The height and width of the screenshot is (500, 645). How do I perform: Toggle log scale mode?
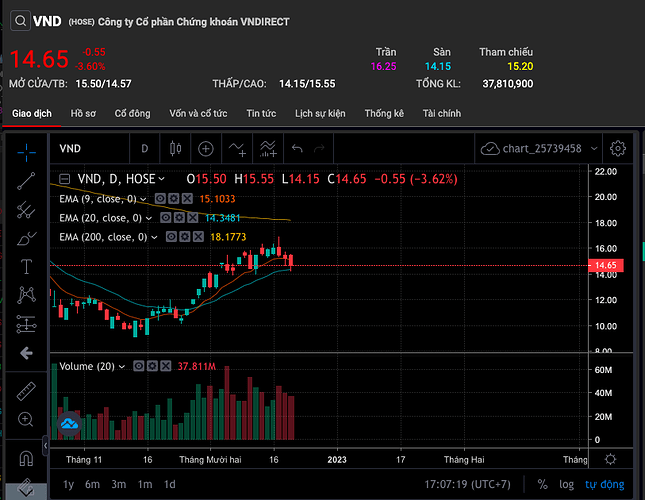coord(566,484)
